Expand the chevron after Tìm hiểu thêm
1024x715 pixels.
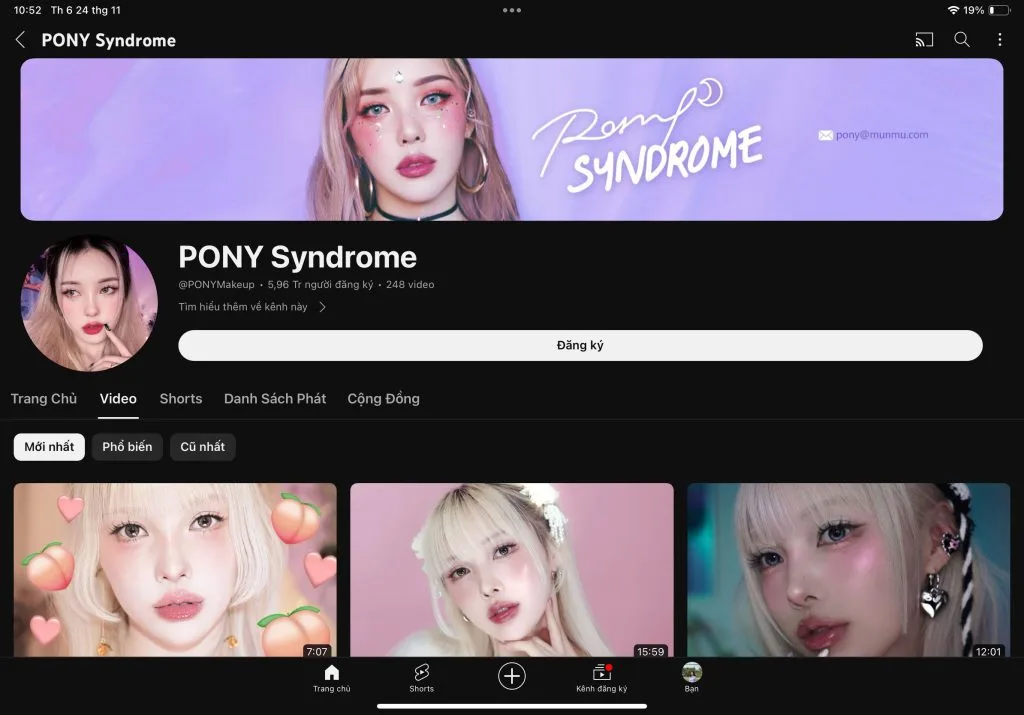(x=322, y=307)
